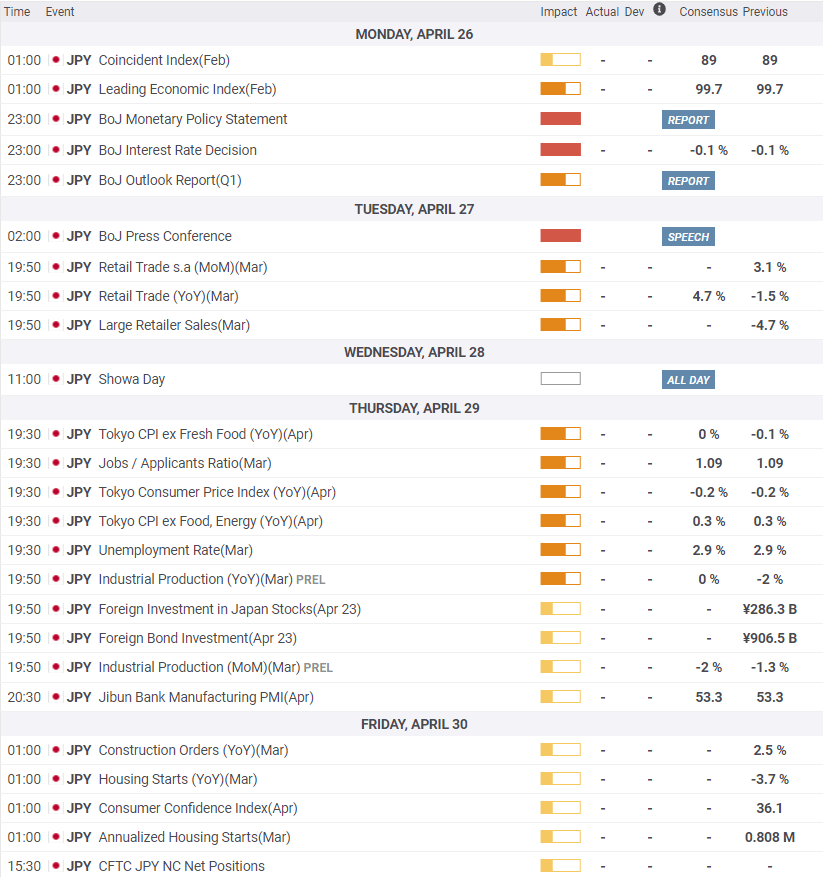
Task: Expand the Consumer Confidence Index(Apr) row
Action: [198, 808]
